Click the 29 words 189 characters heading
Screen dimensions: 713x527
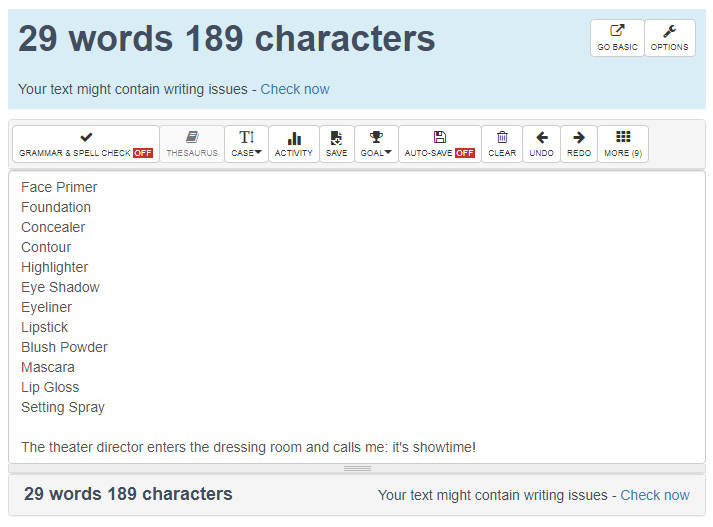click(x=227, y=39)
